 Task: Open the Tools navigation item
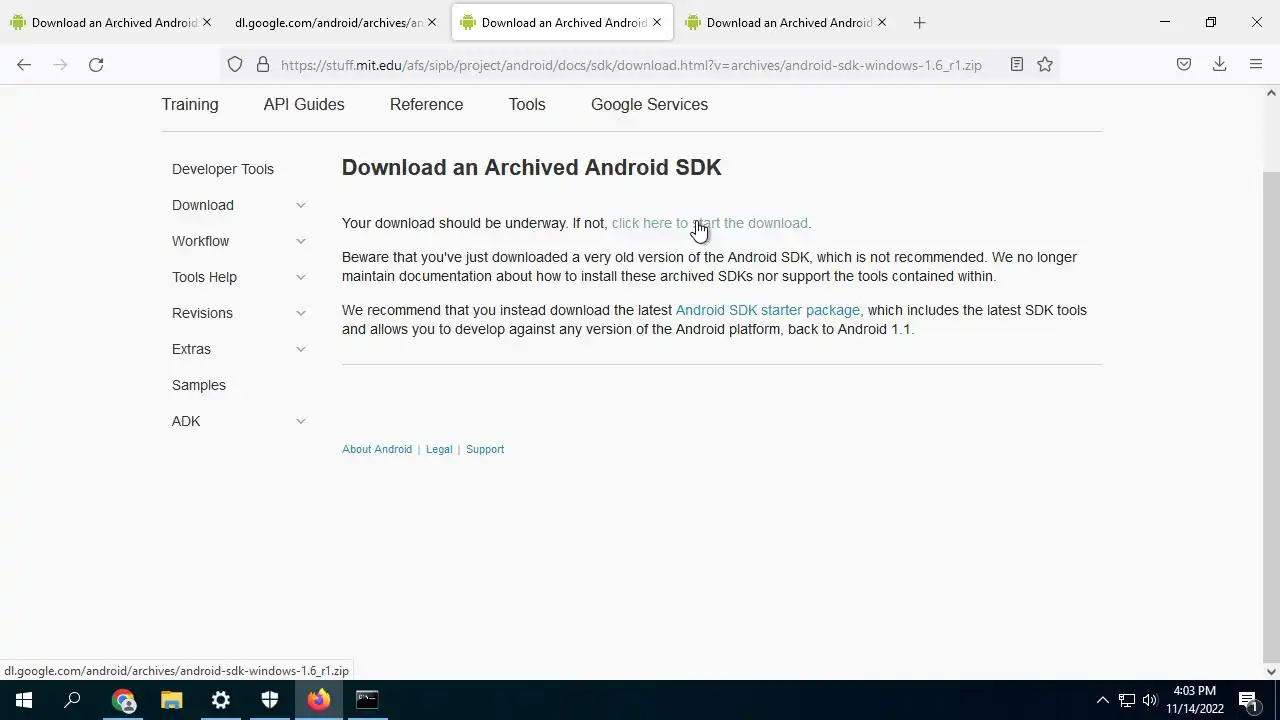click(x=527, y=104)
